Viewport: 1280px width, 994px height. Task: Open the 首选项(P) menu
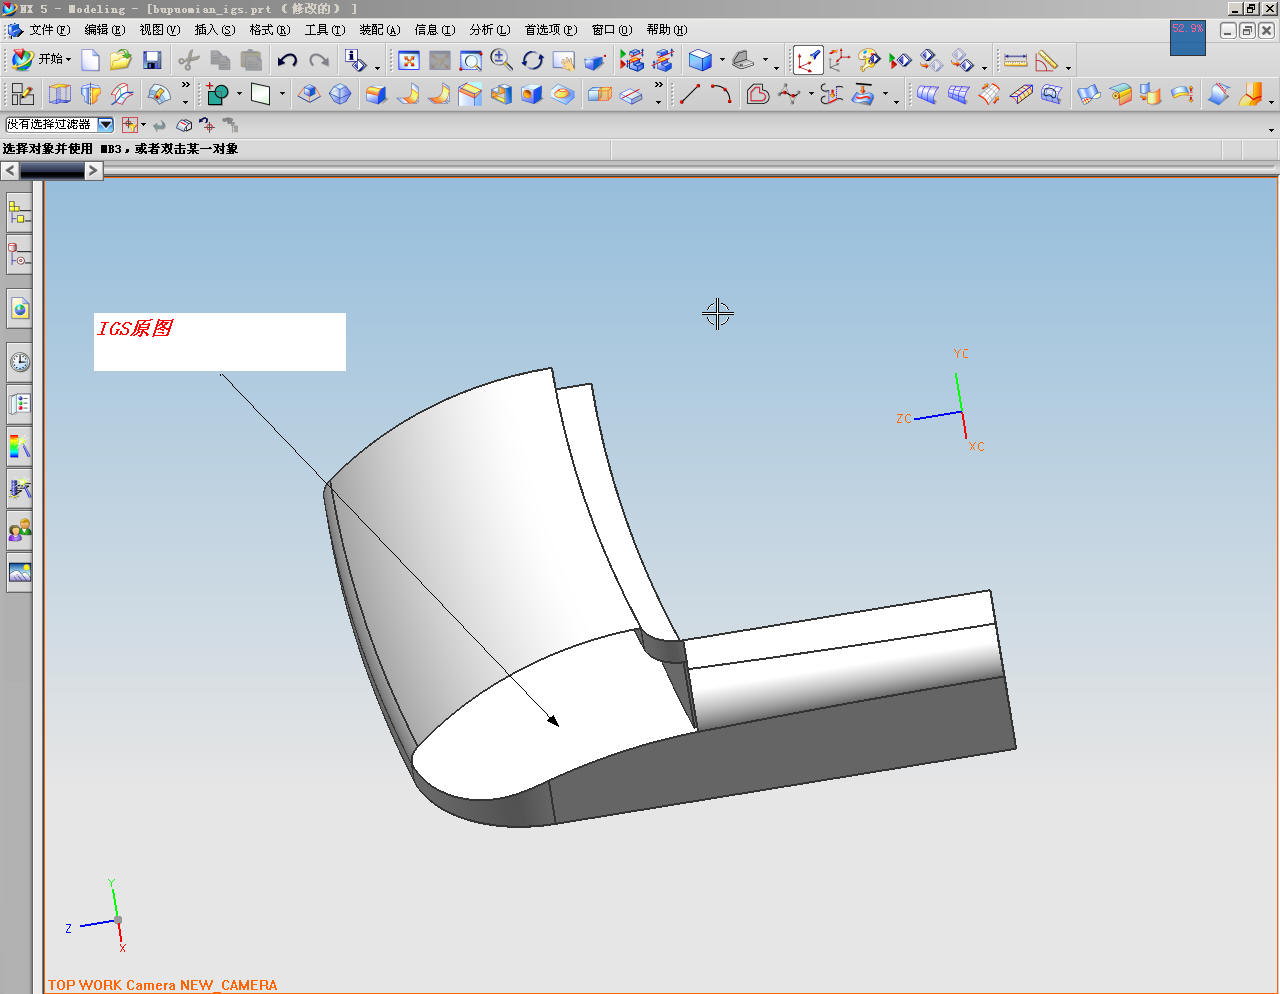click(x=551, y=30)
